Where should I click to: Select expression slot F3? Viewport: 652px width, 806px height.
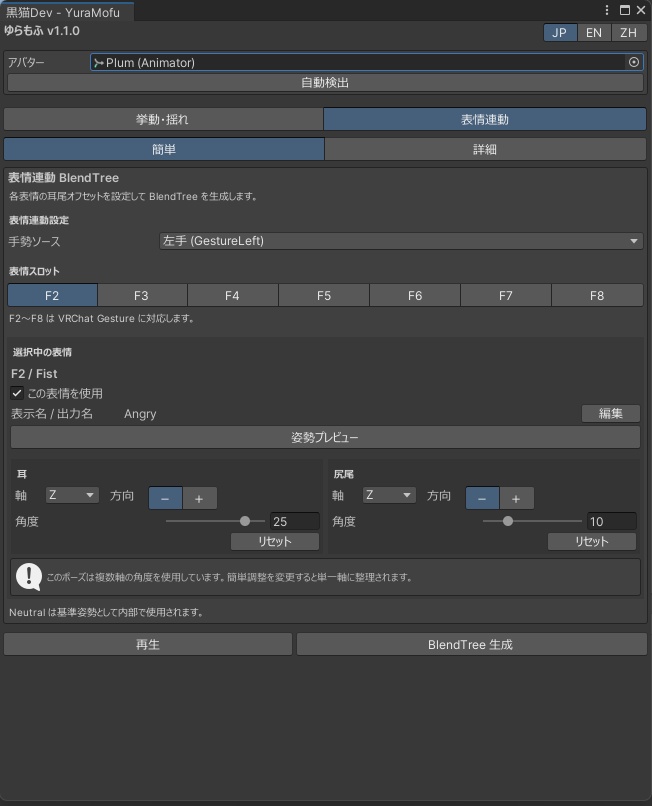click(x=141, y=296)
